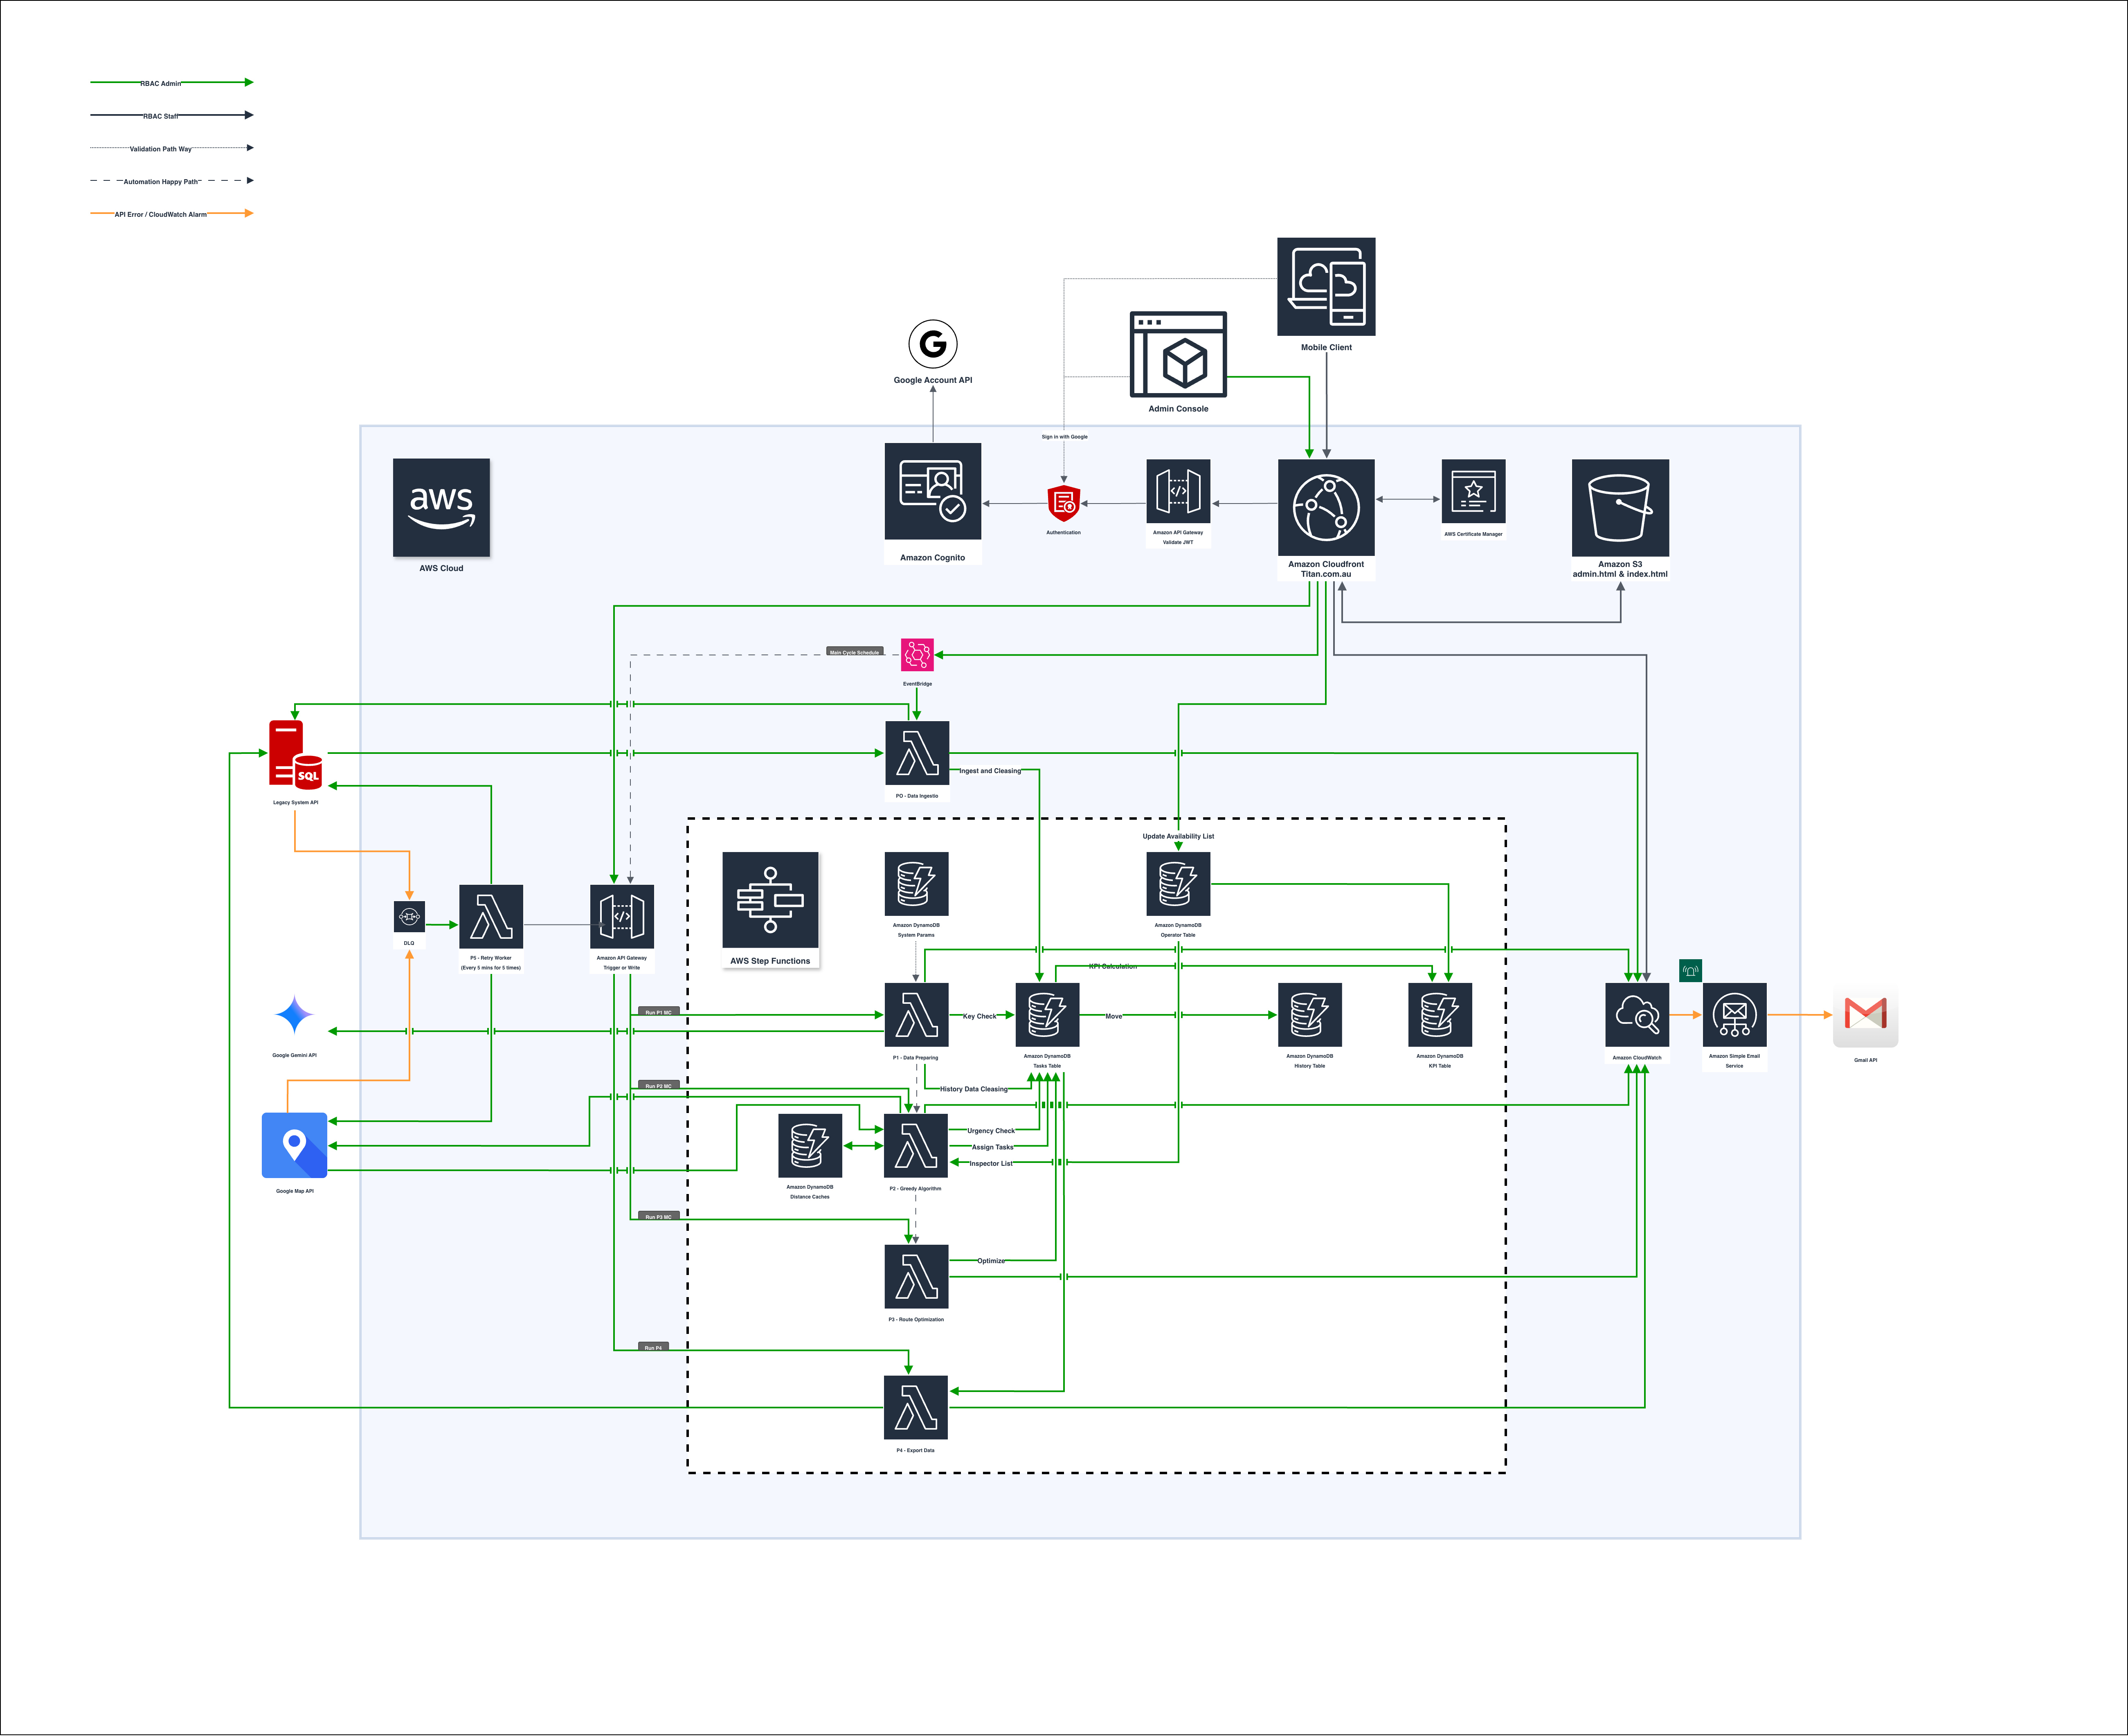The height and width of the screenshot is (1736, 2128).
Task: Click the 'KPI Calculation' edge label
Action: [1113, 966]
